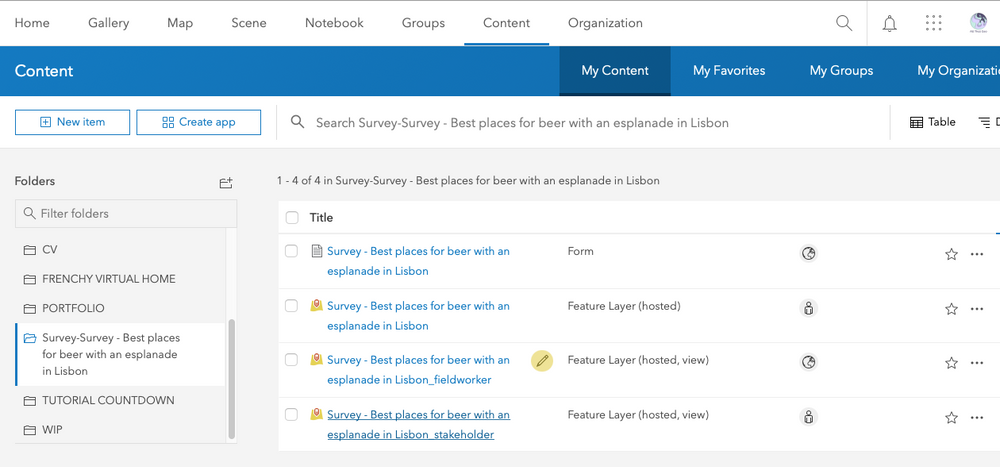Go to the Gallery menu item
This screenshot has height=467, width=1000.
108,23
